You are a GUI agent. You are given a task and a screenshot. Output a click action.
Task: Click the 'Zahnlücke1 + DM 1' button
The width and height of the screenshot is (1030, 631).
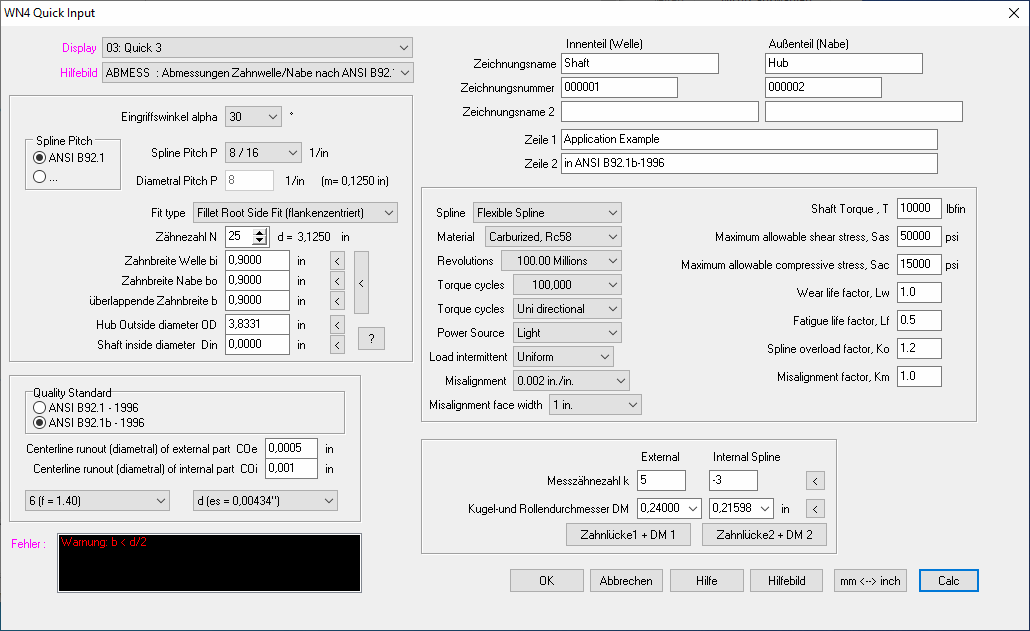tap(628, 535)
